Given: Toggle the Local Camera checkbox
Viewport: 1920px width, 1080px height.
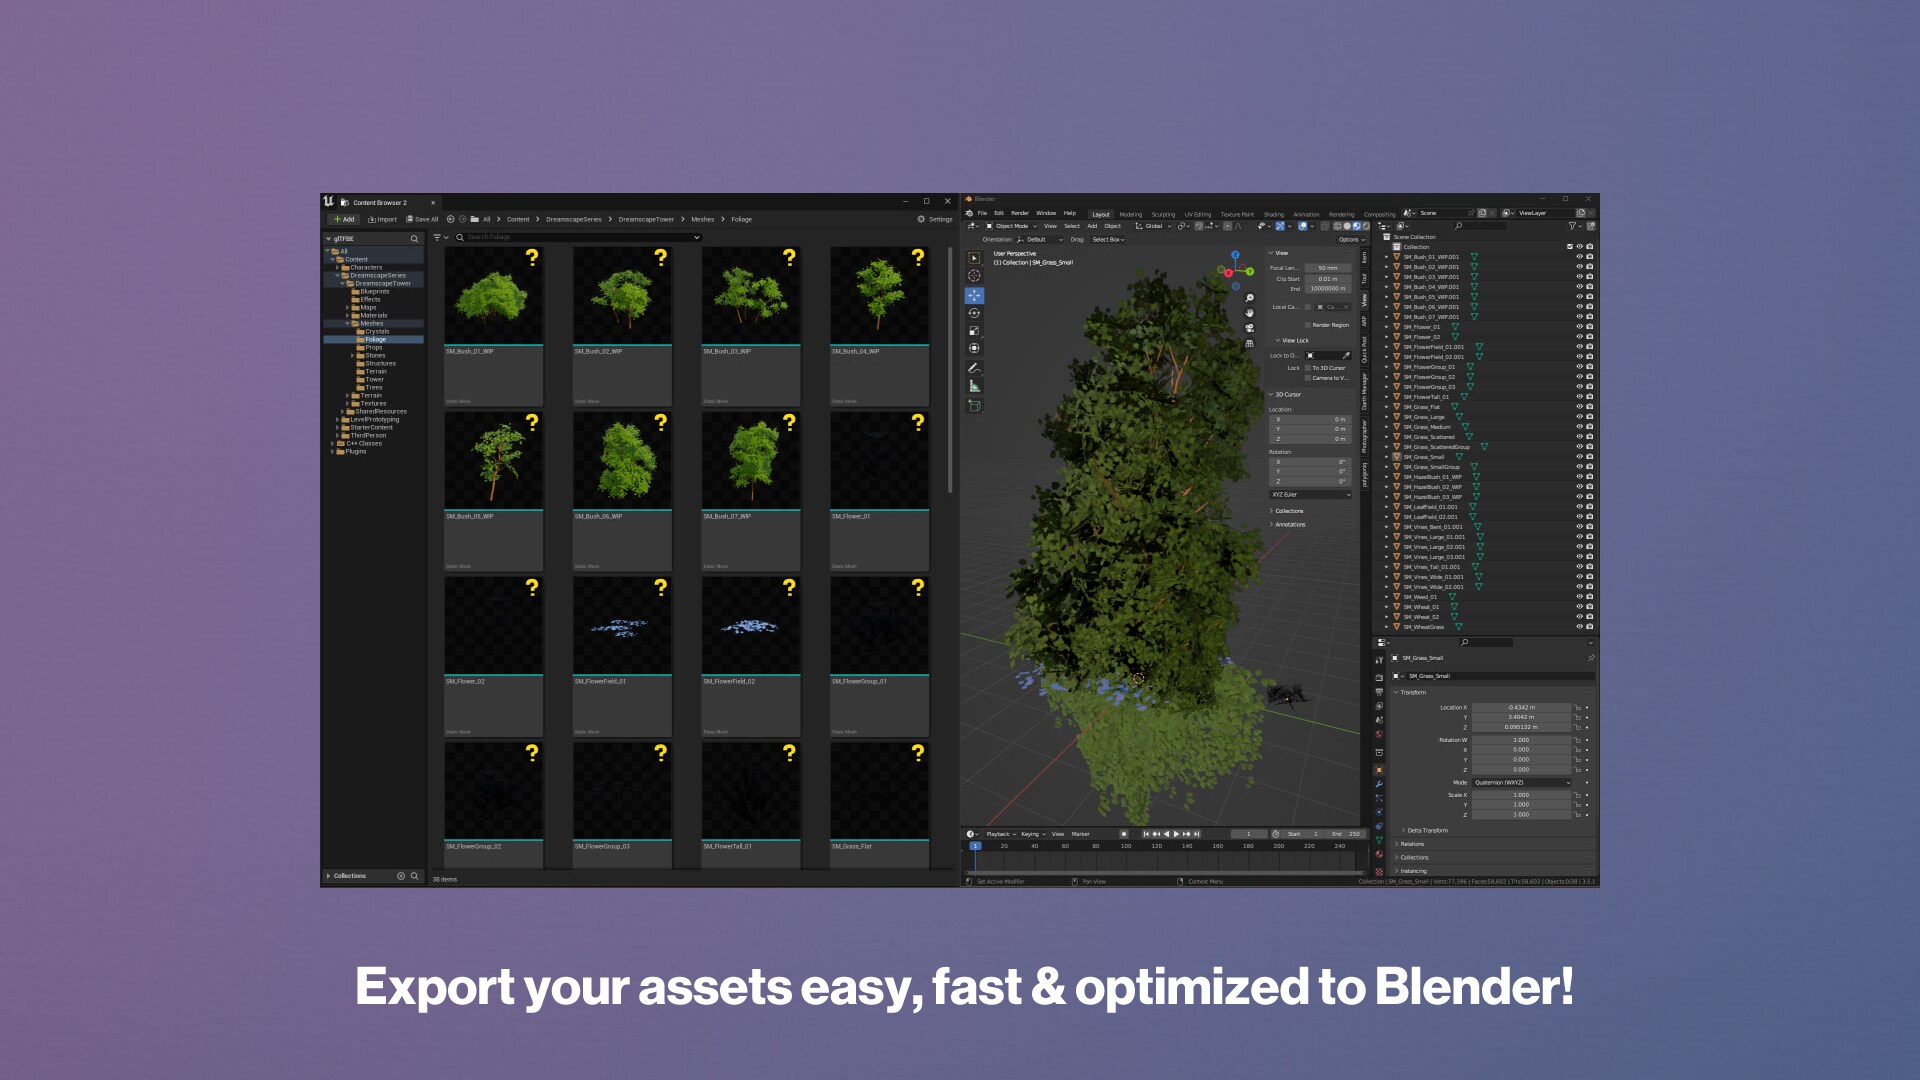Looking at the screenshot, I should [1307, 307].
